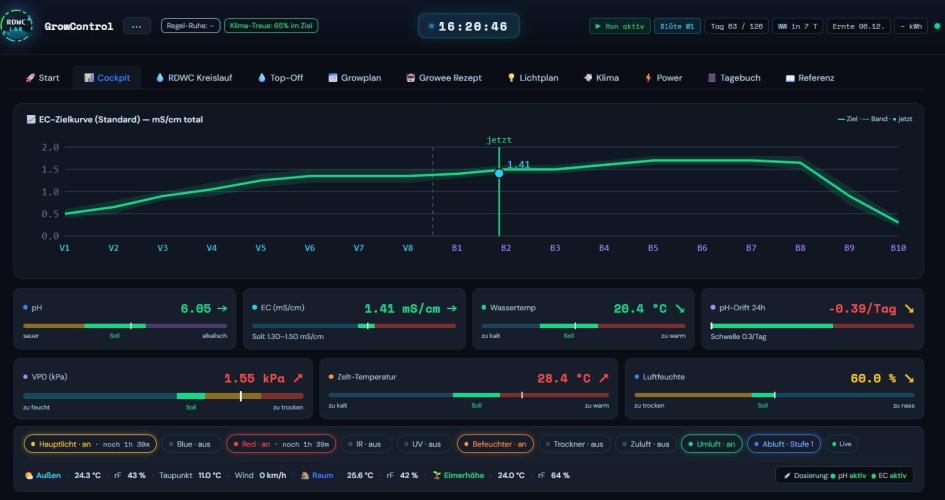The height and width of the screenshot is (500, 945).
Task: Toggle the Zuluft aus pill
Action: pyautogui.click(x=646, y=444)
